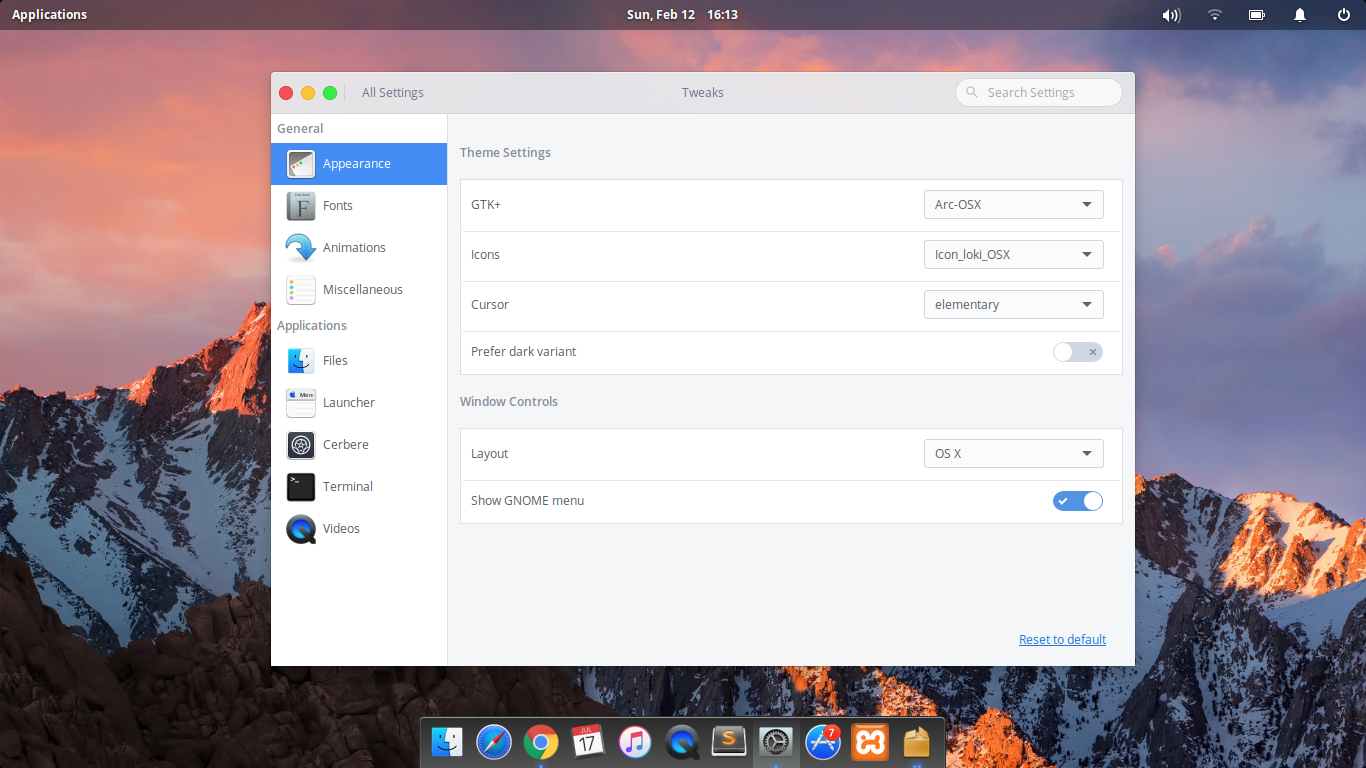1366x768 pixels.
Task: Launch Google Chrome from the dock
Action: 541,742
